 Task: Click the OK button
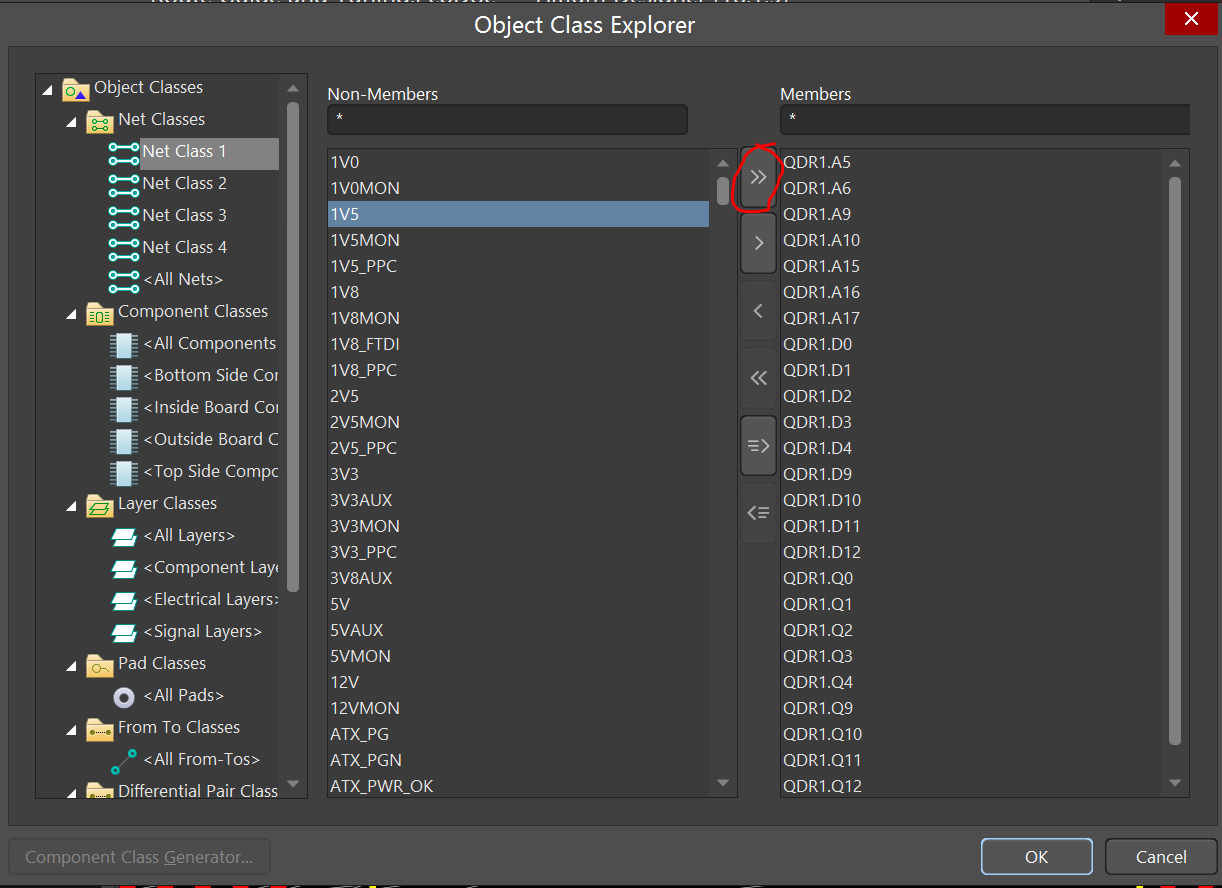pos(1037,857)
